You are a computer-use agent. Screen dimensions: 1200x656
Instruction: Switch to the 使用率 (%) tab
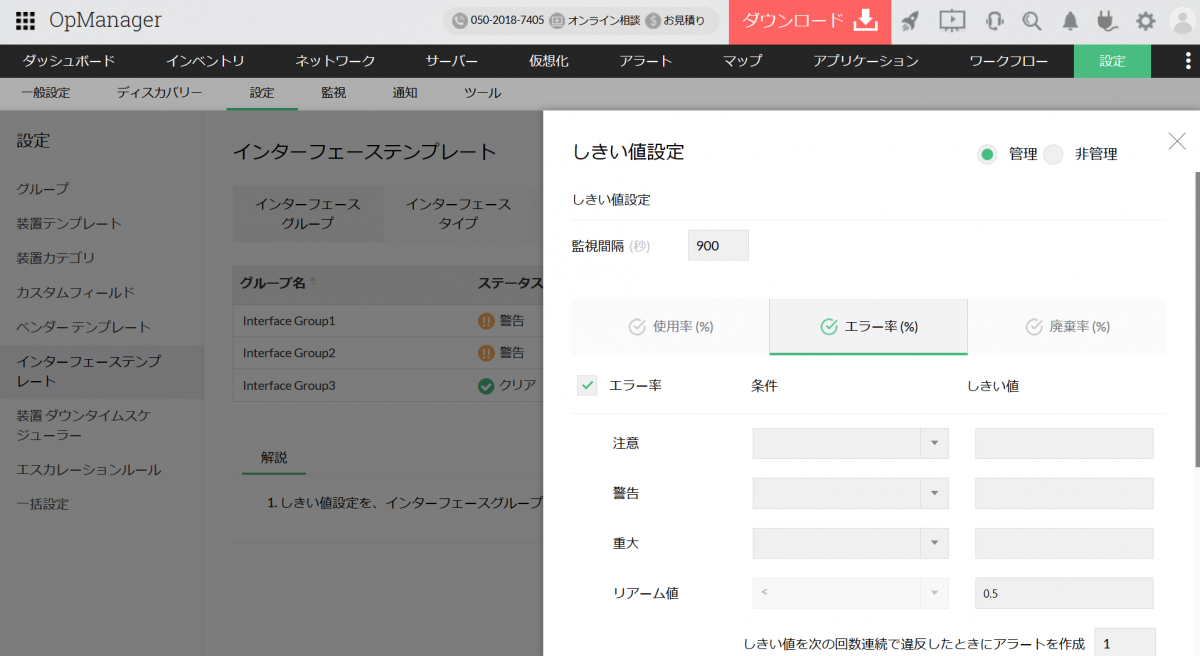point(670,327)
